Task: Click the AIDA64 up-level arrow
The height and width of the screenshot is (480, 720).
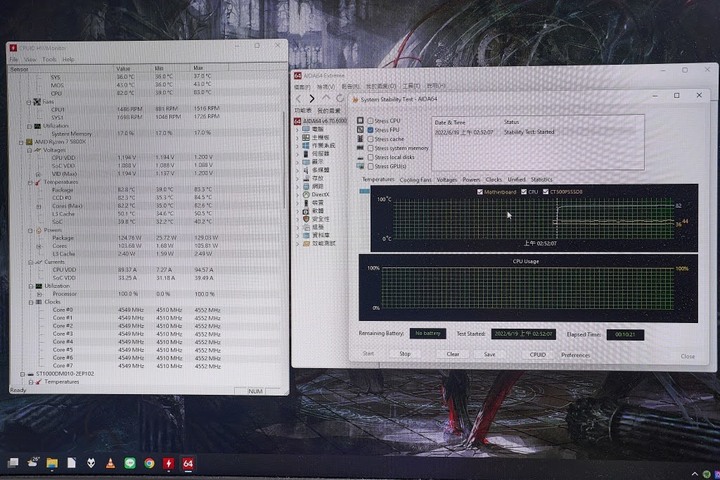Action: (326, 98)
